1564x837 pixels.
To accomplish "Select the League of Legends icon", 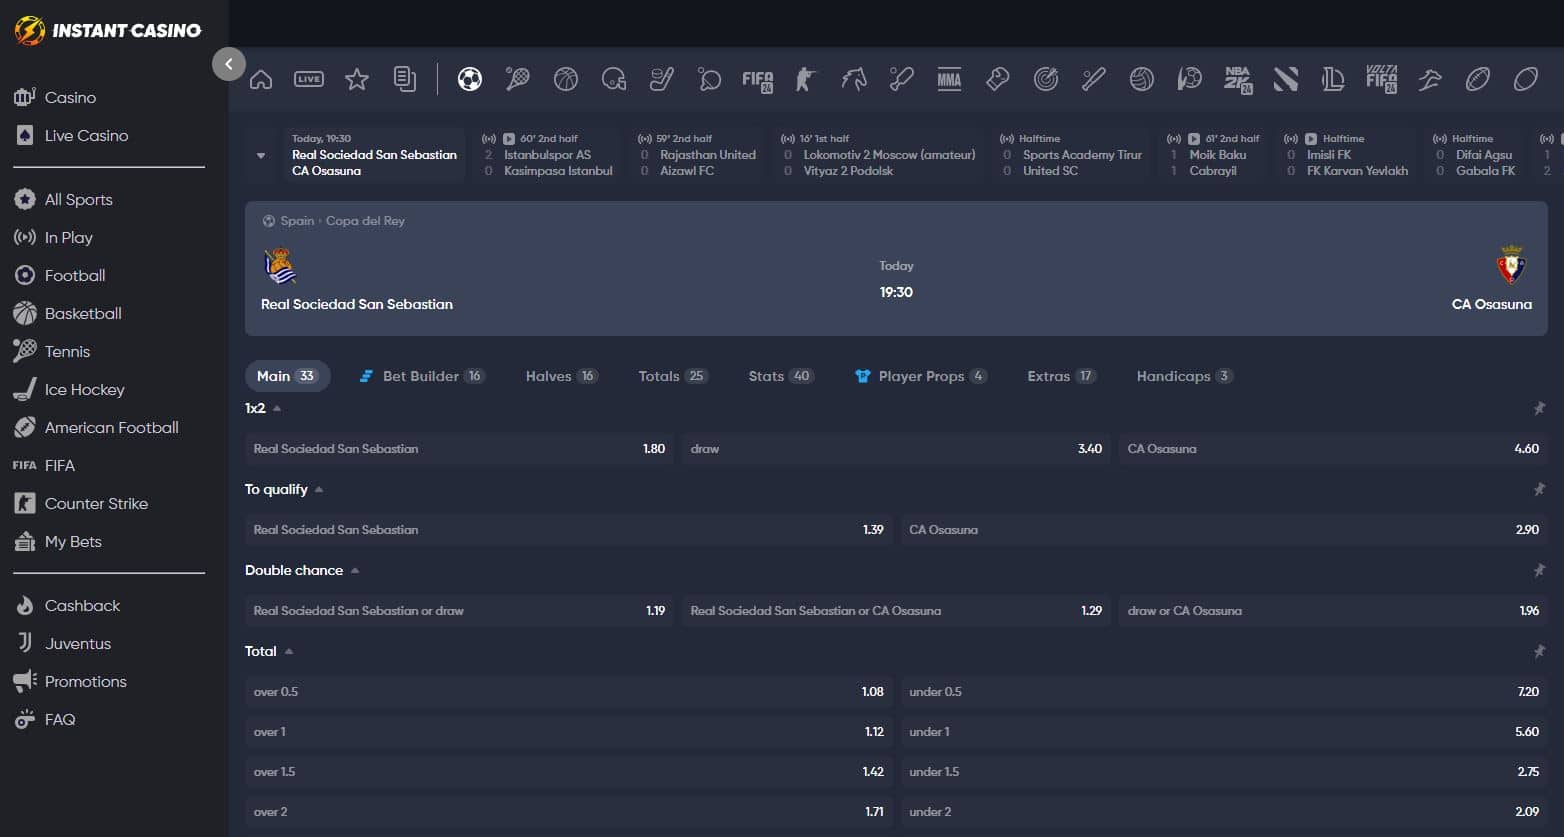I will coord(1333,79).
